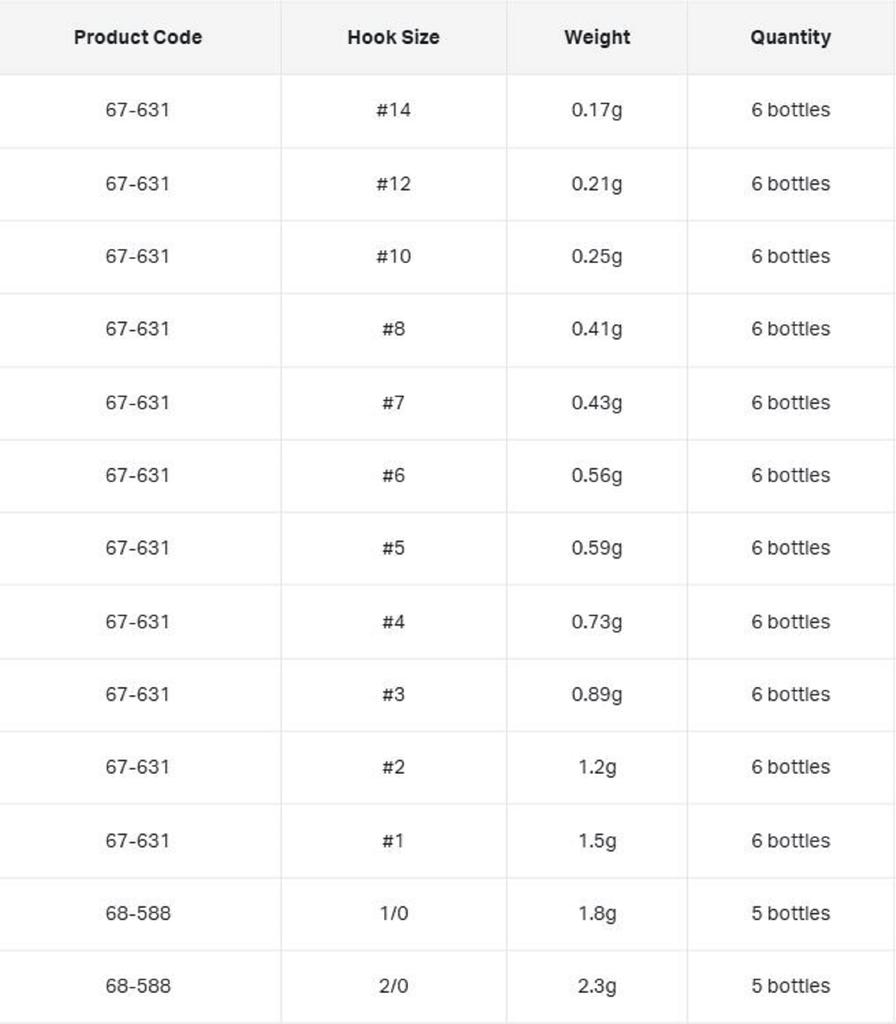This screenshot has height=1024, width=896.
Task: Select the quantity cell for 1/0 hook
Action: 790,913
